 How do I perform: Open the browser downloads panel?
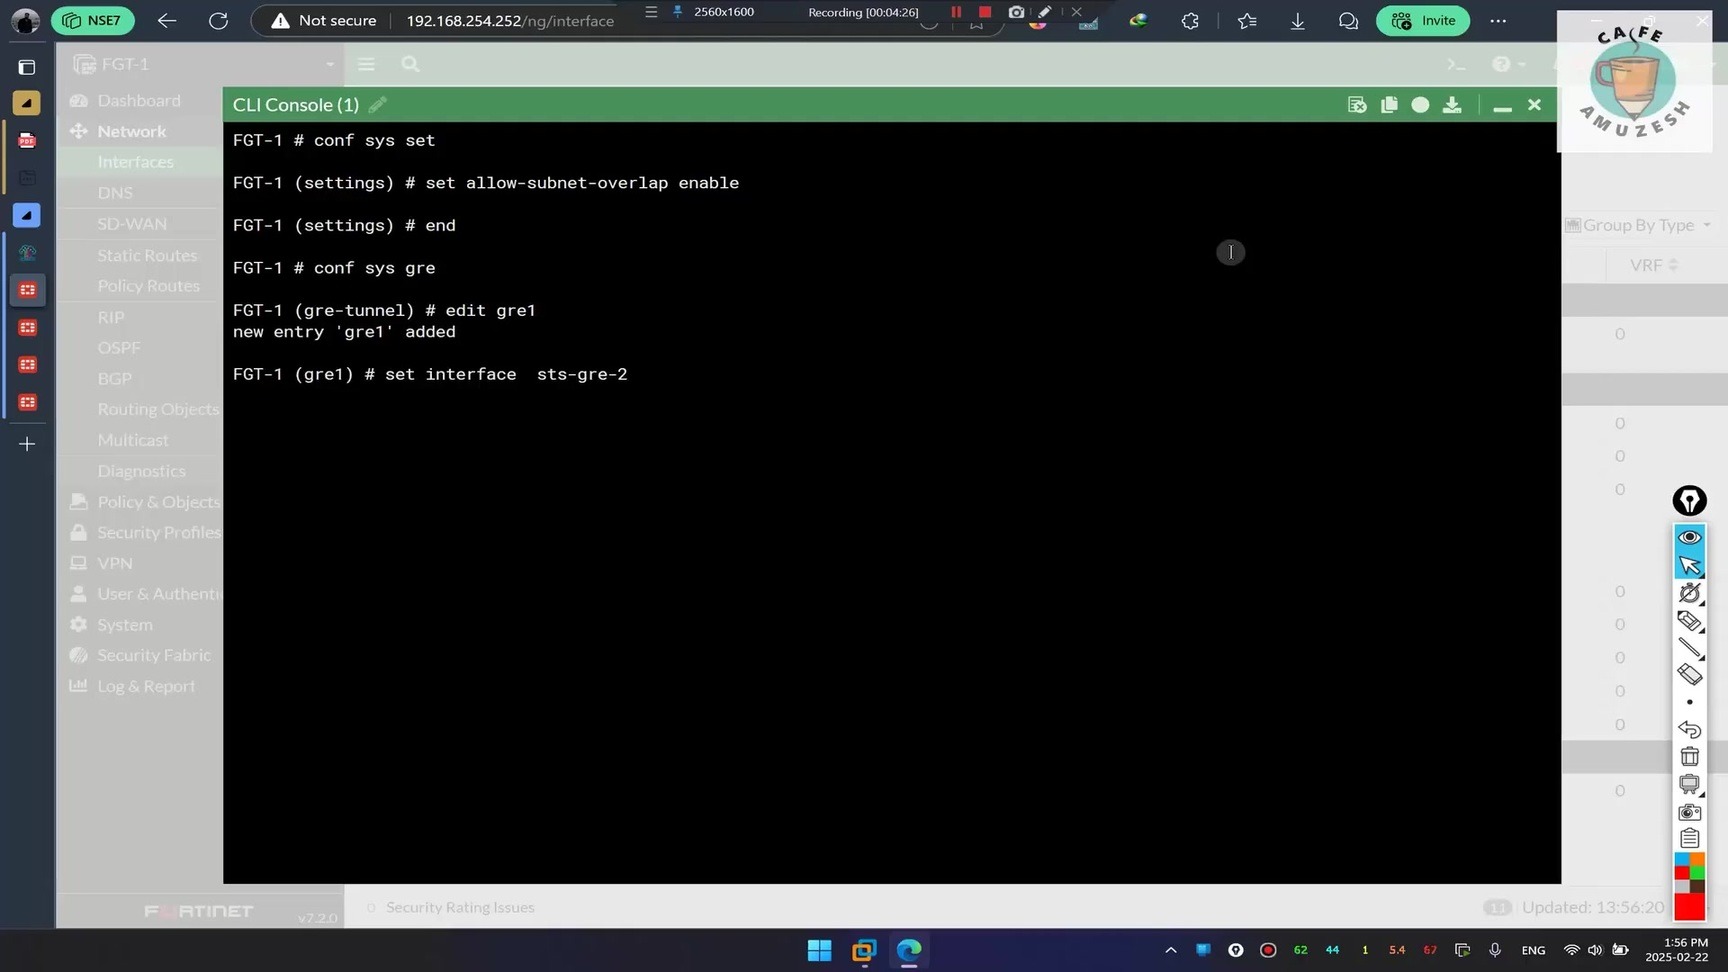point(1298,20)
